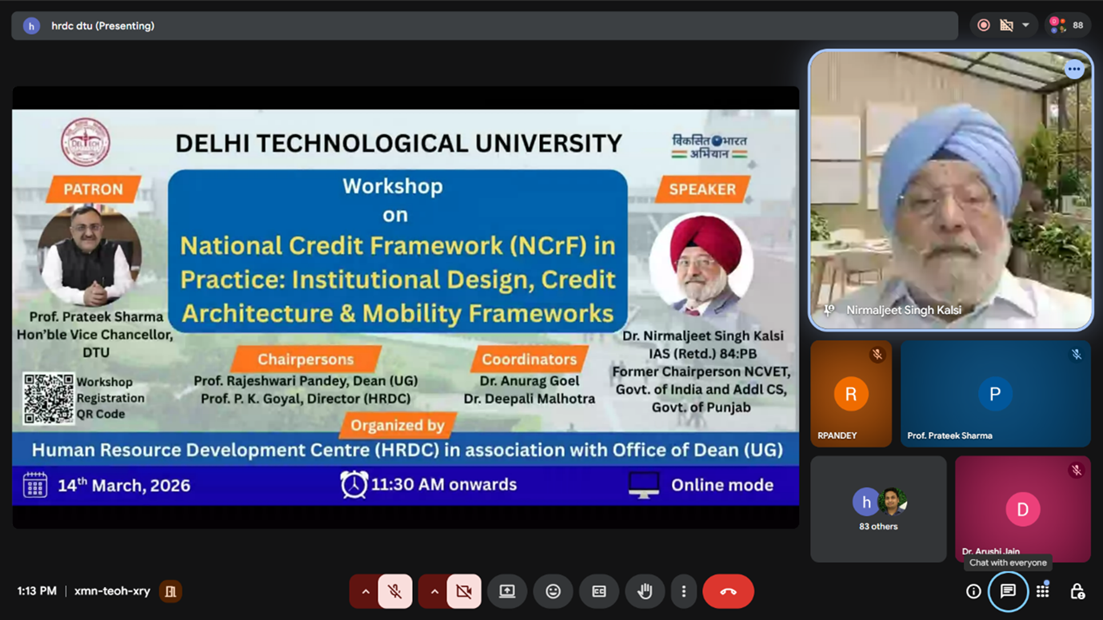Viewport: 1103px width, 620px height.
Task: Raise hand in the meeting
Action: tap(644, 591)
